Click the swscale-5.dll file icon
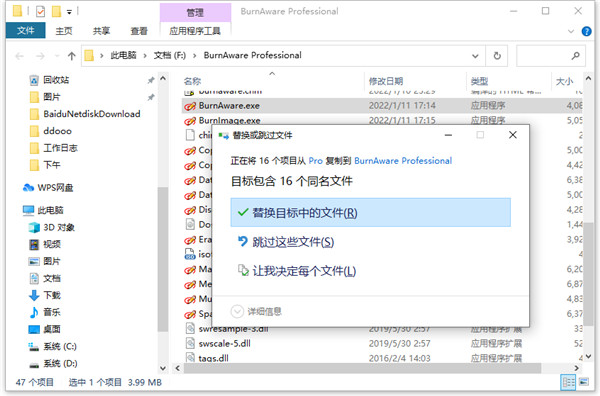600x396 pixels. point(190,343)
